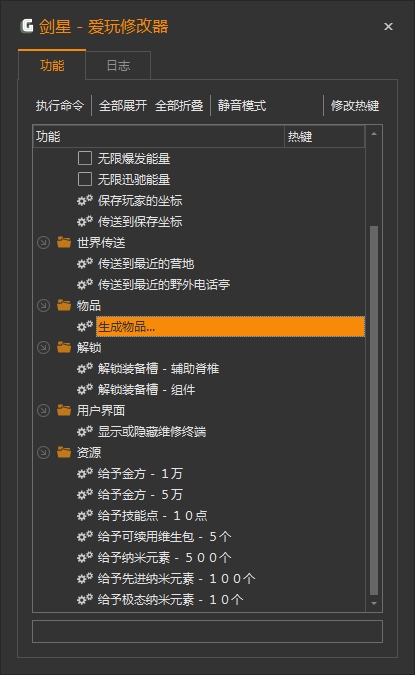Click the vertical scrollbar thumb
The image size is (415, 675).
374,411
